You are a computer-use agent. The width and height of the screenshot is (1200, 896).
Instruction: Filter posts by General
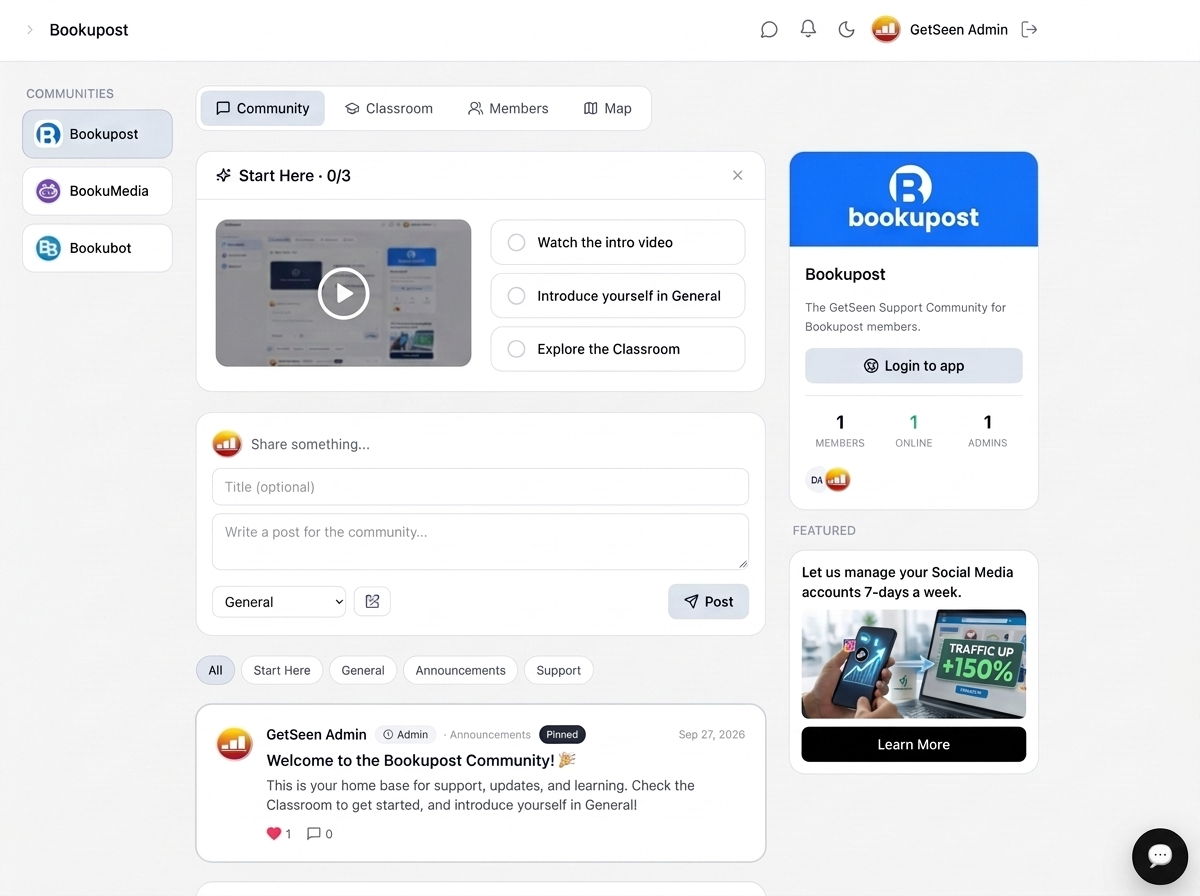pos(363,670)
